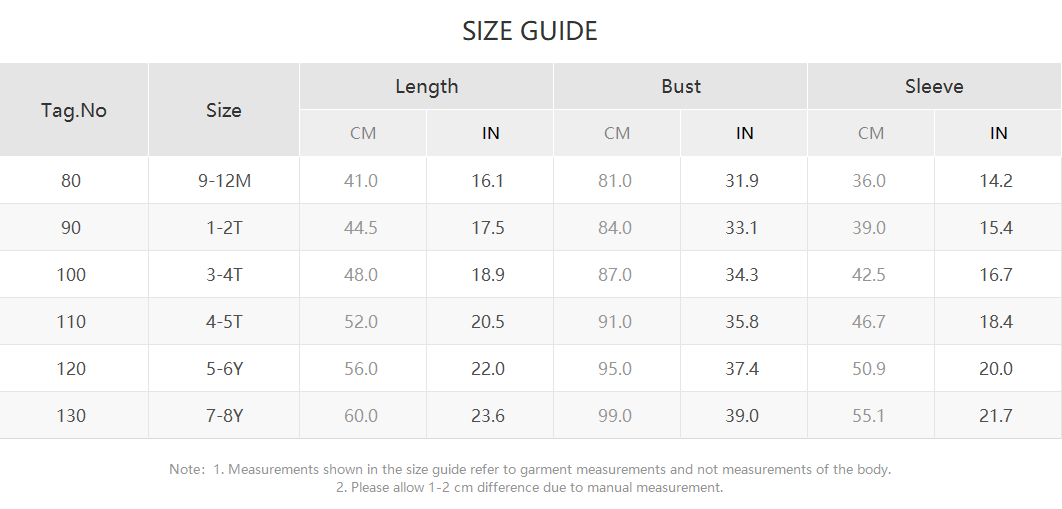The height and width of the screenshot is (509, 1062).
Task: Click the 9-12M size cell
Action: [x=224, y=181]
